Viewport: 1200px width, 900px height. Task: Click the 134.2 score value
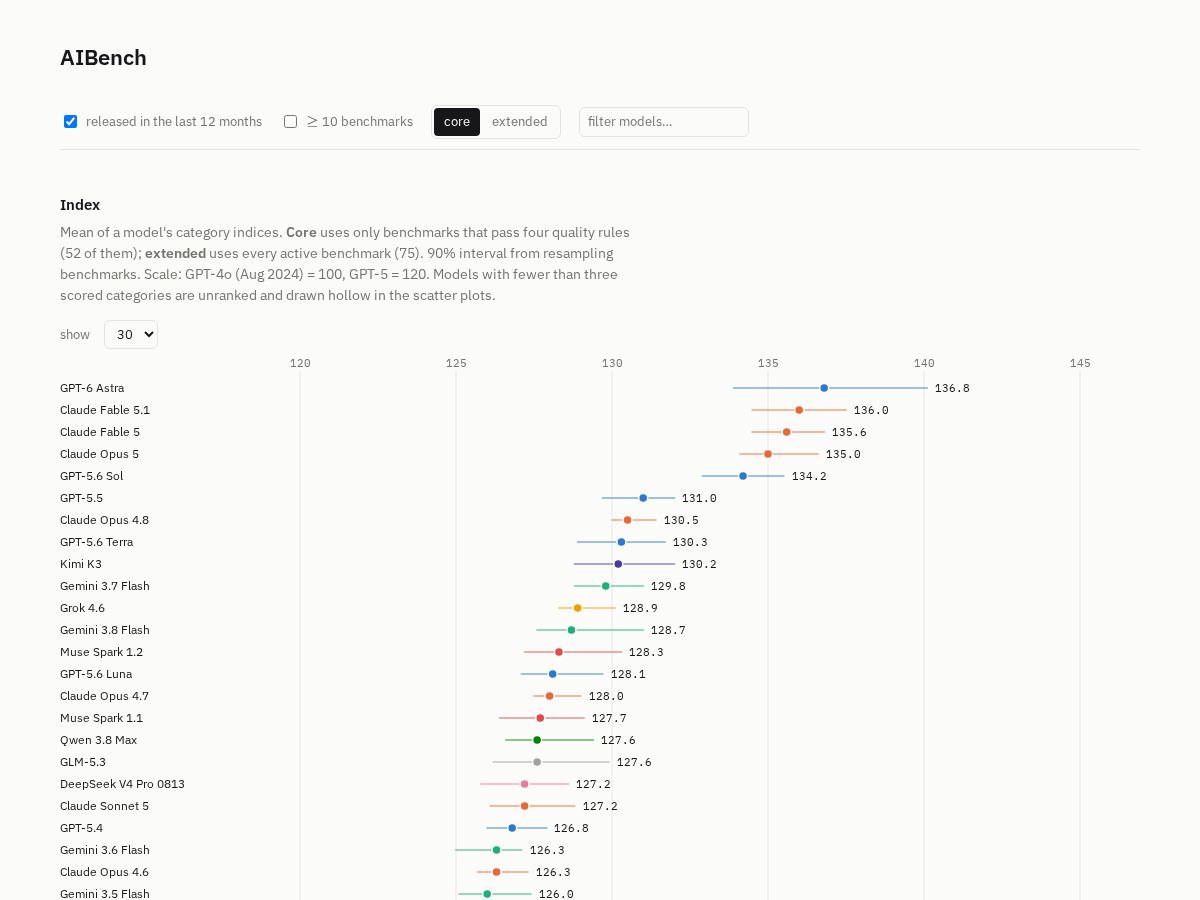click(809, 476)
